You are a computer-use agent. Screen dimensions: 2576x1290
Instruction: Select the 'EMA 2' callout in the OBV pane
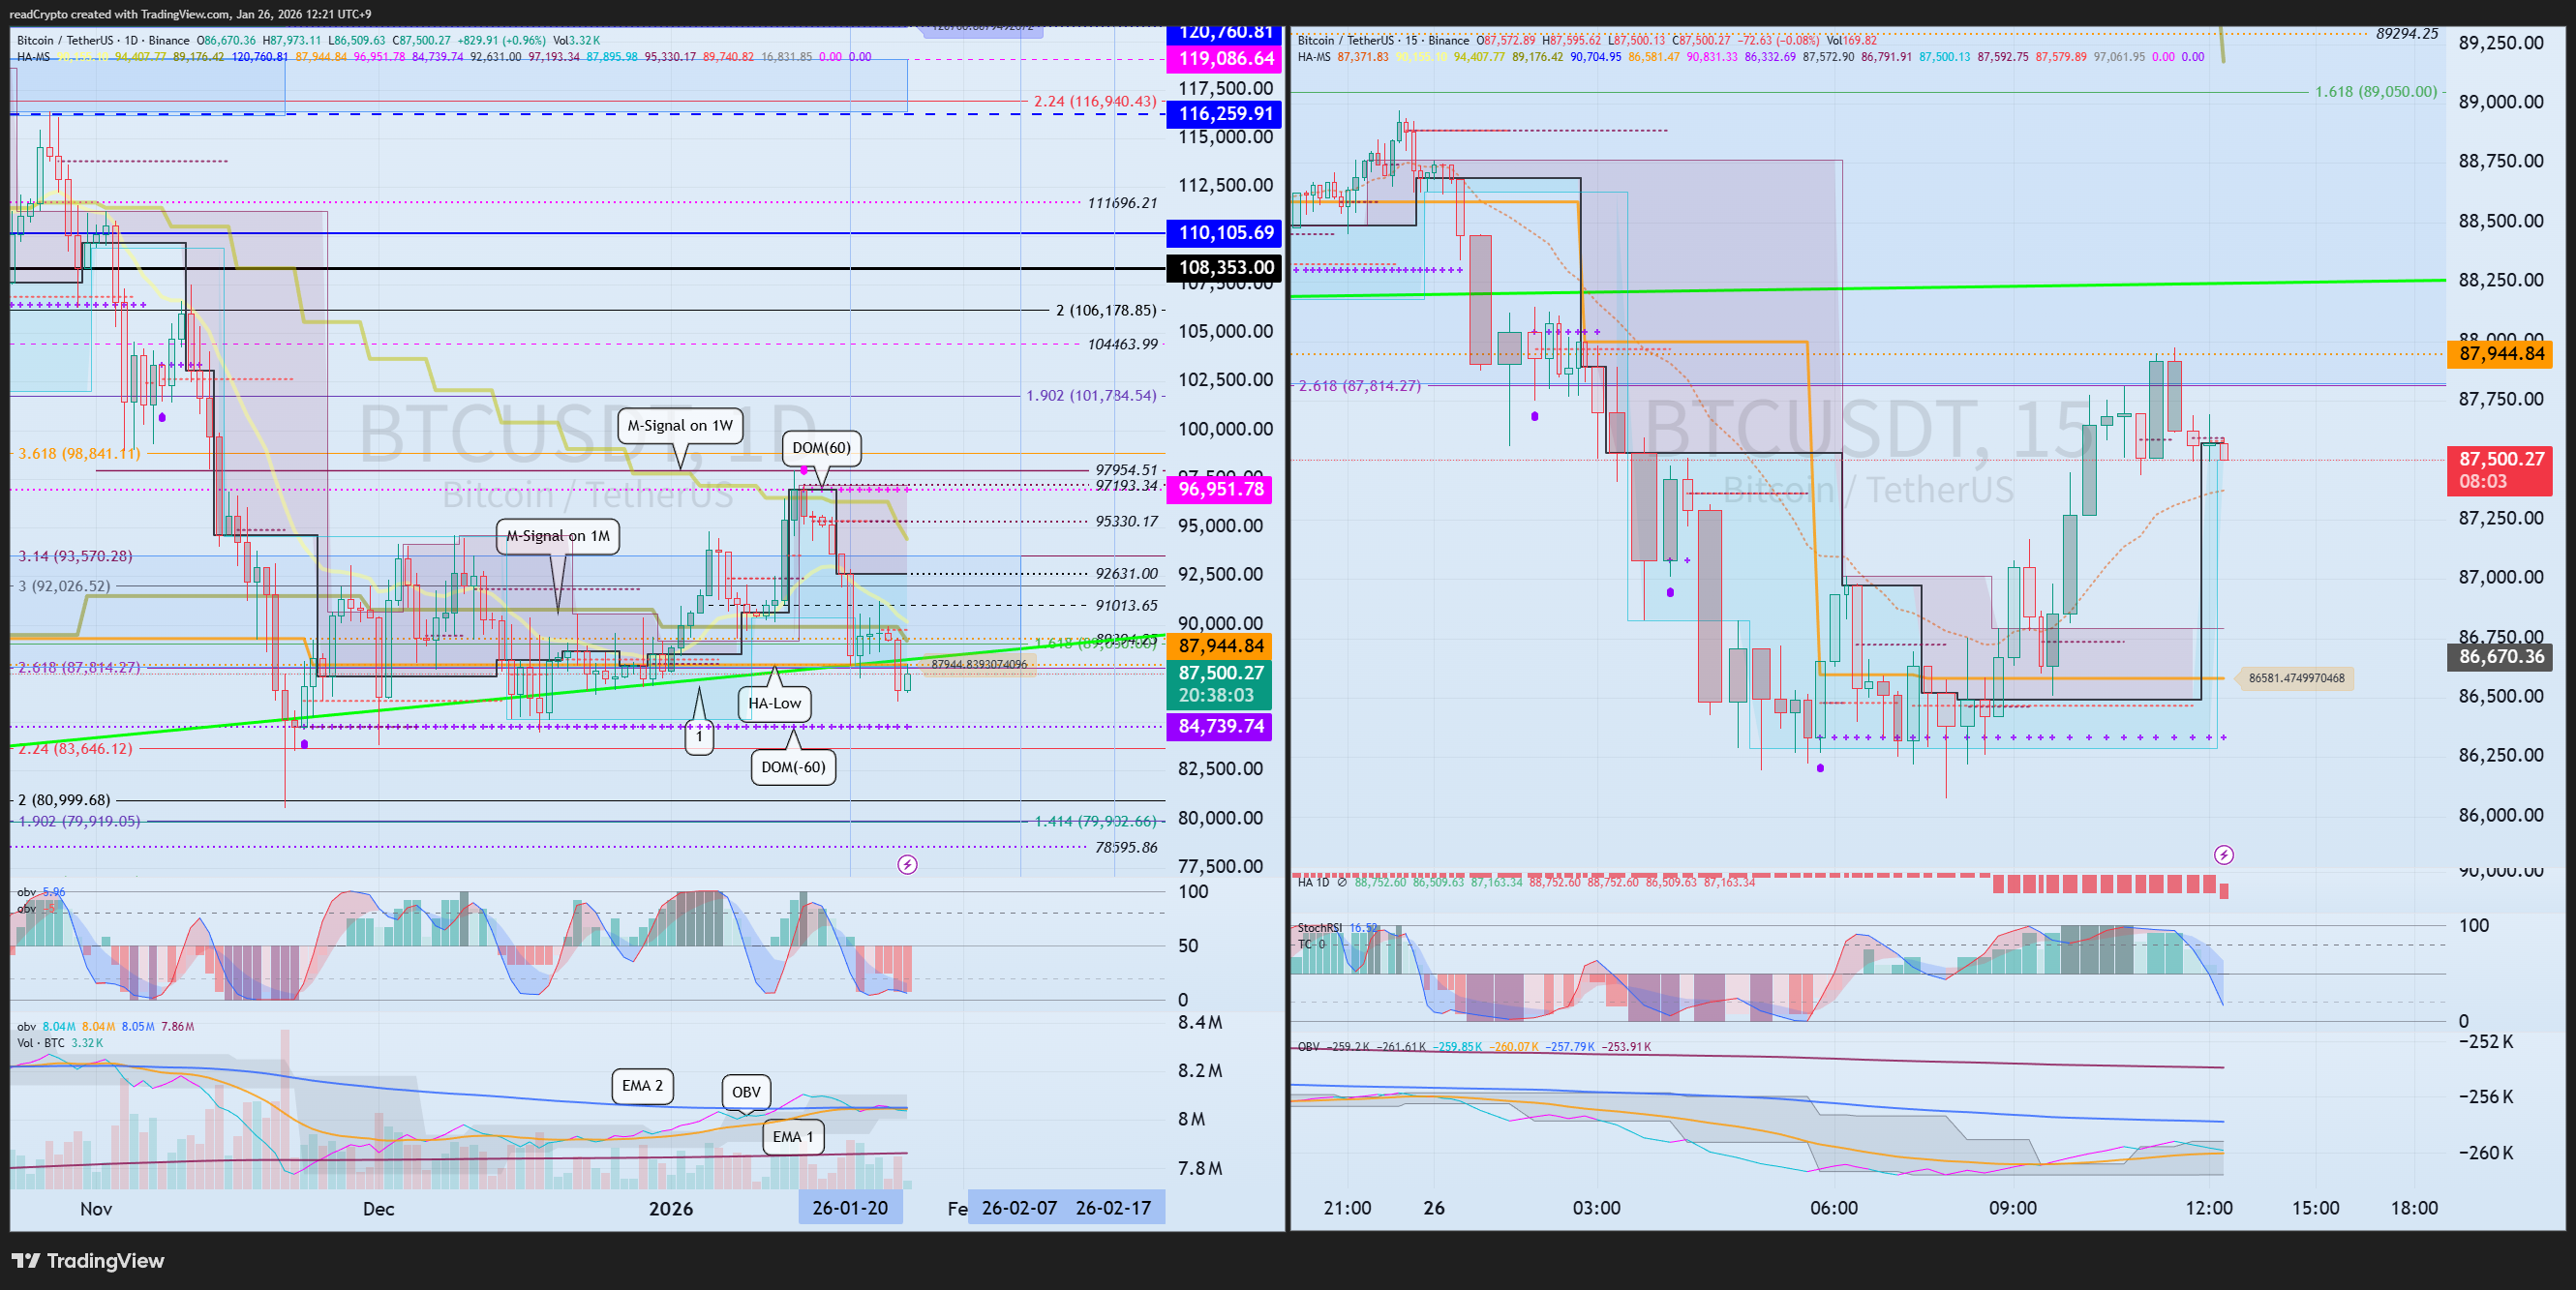(642, 1086)
